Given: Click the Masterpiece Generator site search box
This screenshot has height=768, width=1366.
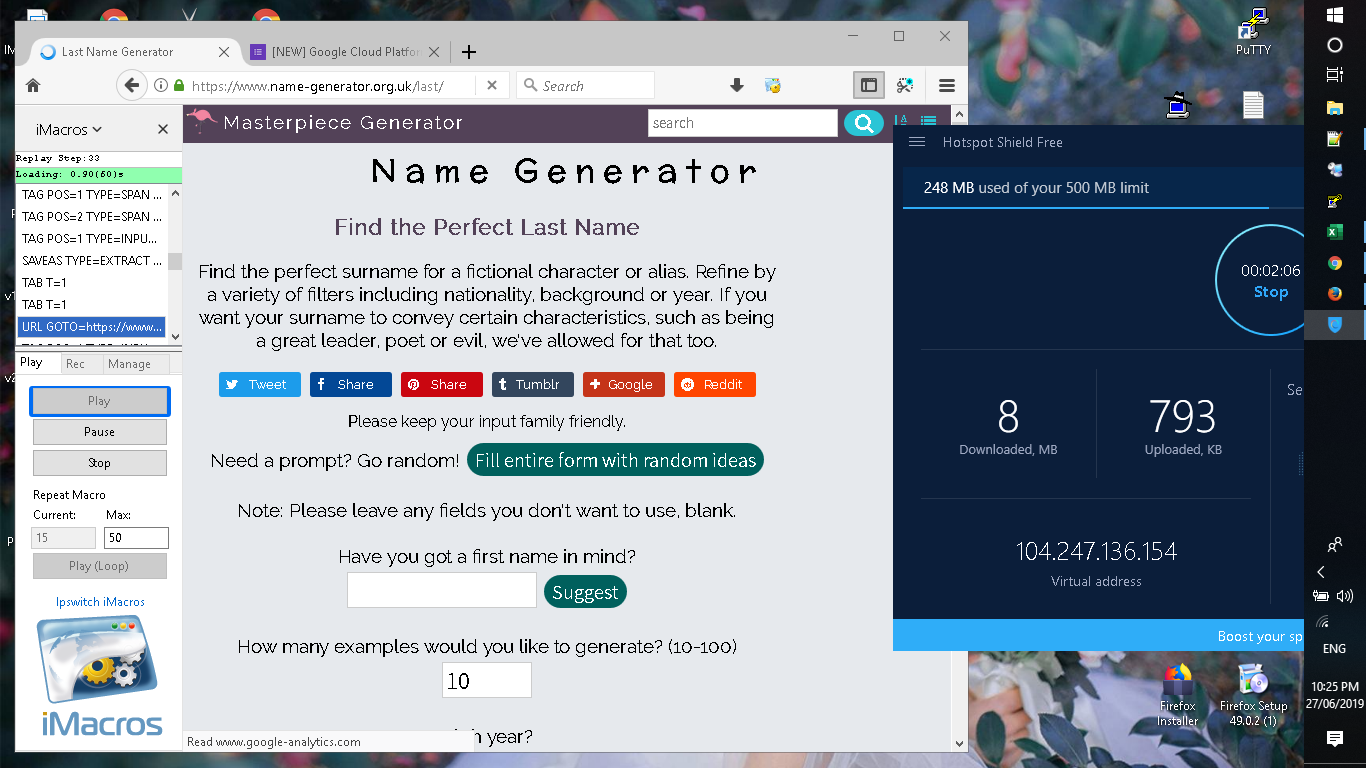Looking at the screenshot, I should (743, 123).
